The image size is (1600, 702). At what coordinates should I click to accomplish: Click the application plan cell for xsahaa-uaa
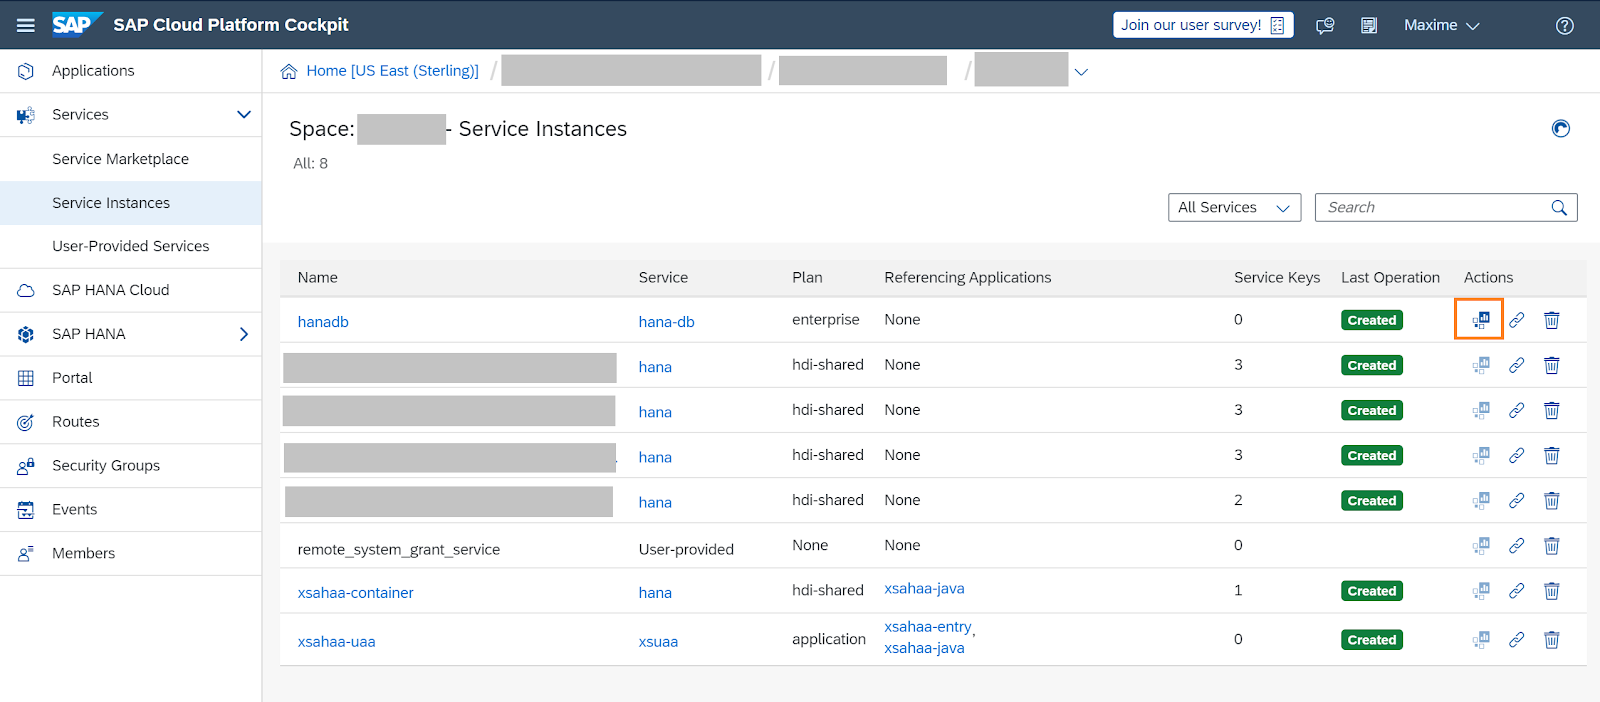pos(828,639)
